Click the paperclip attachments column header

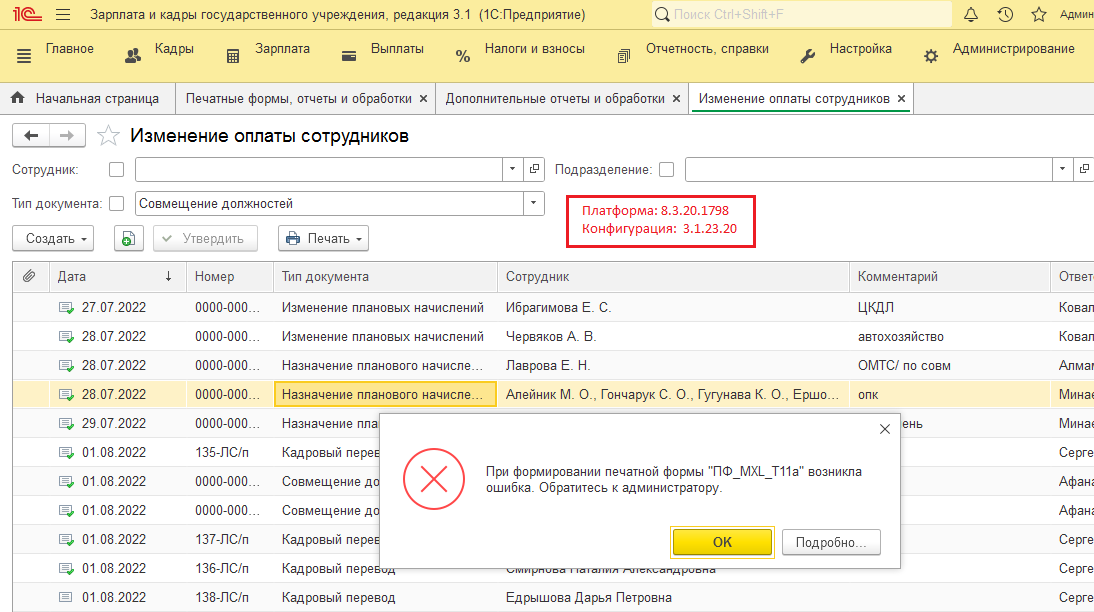click(x=29, y=276)
